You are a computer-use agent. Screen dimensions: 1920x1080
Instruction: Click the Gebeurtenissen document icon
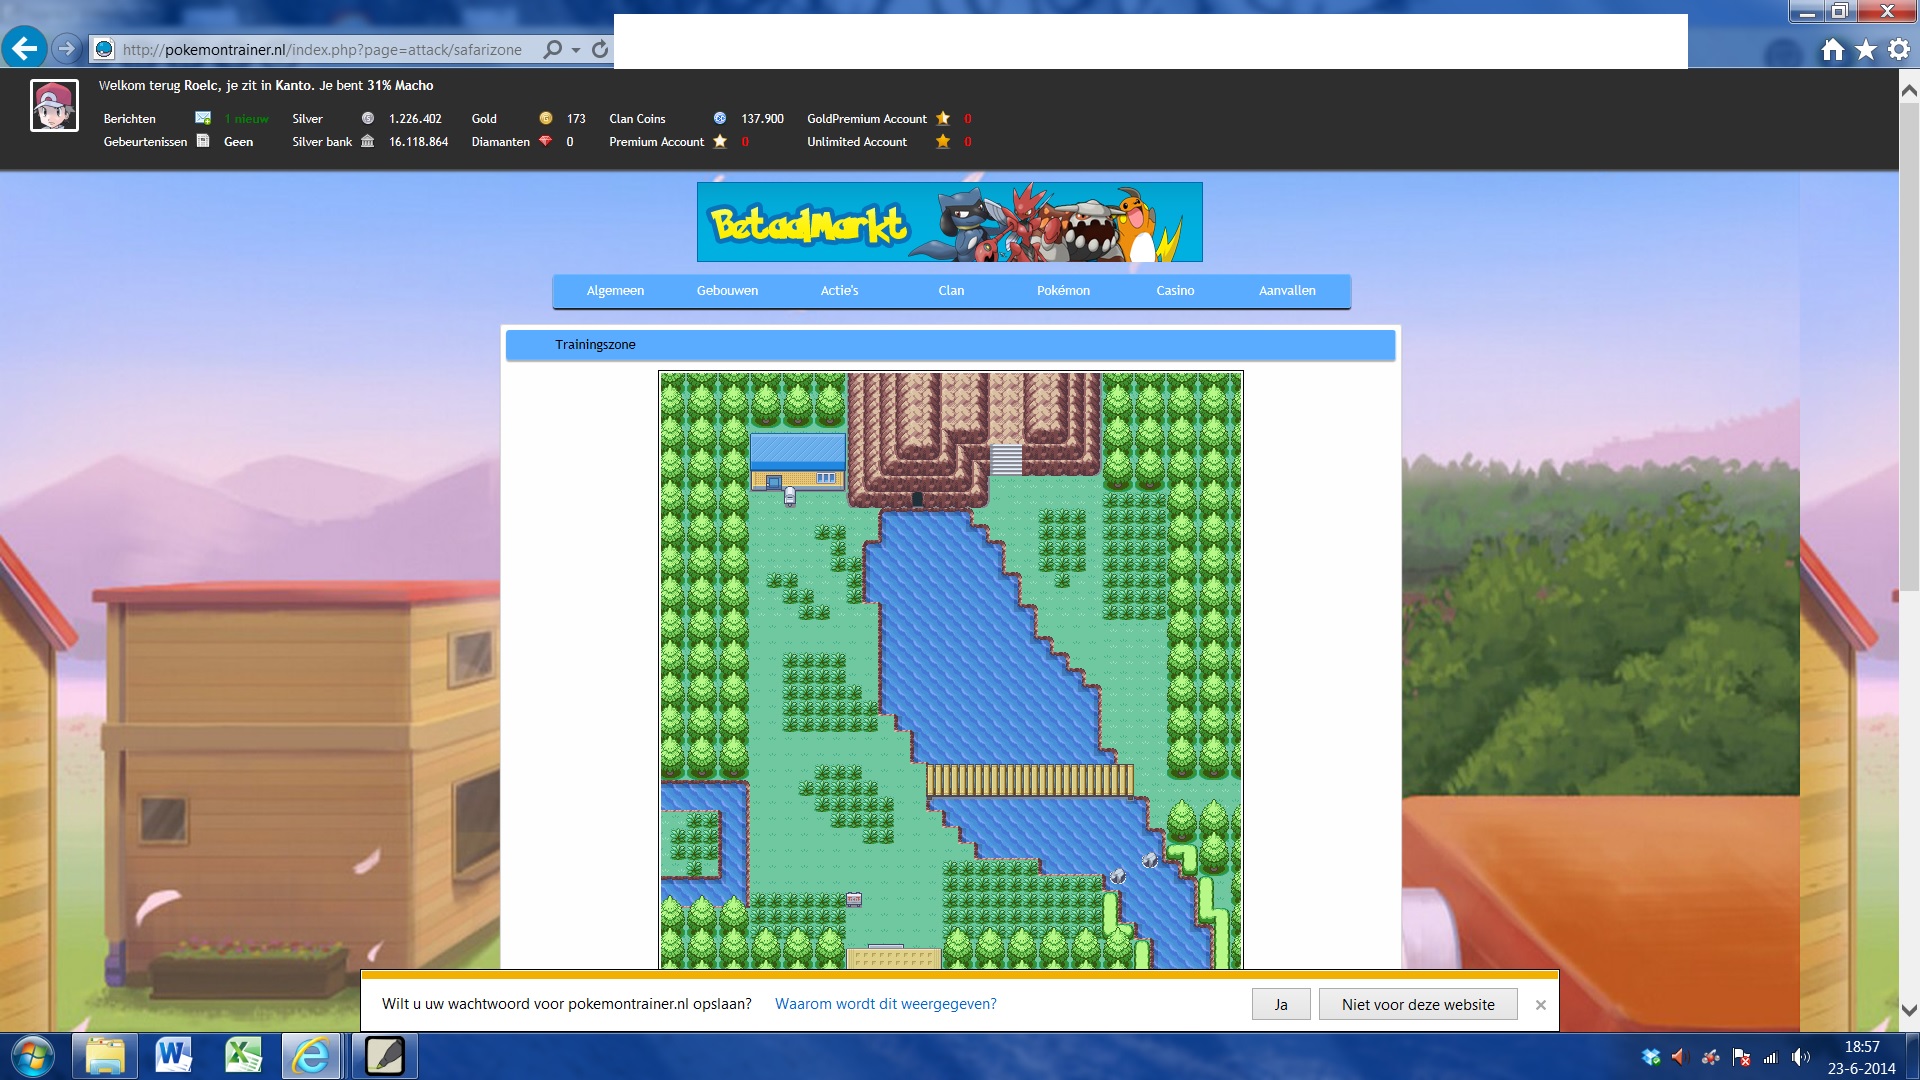203,141
